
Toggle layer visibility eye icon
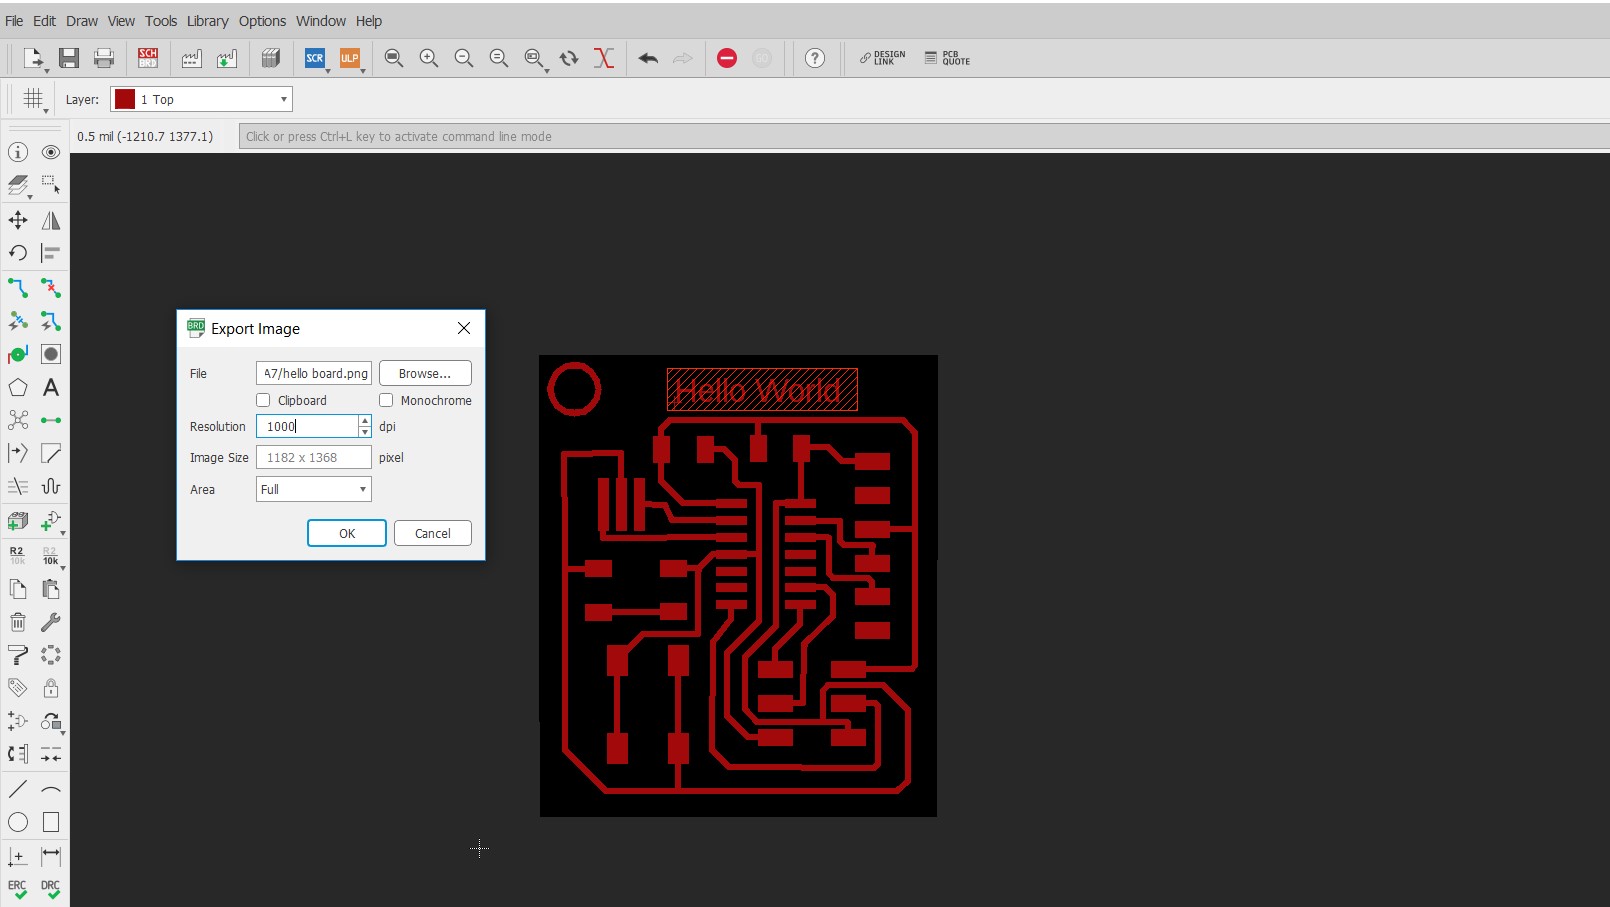(x=51, y=152)
